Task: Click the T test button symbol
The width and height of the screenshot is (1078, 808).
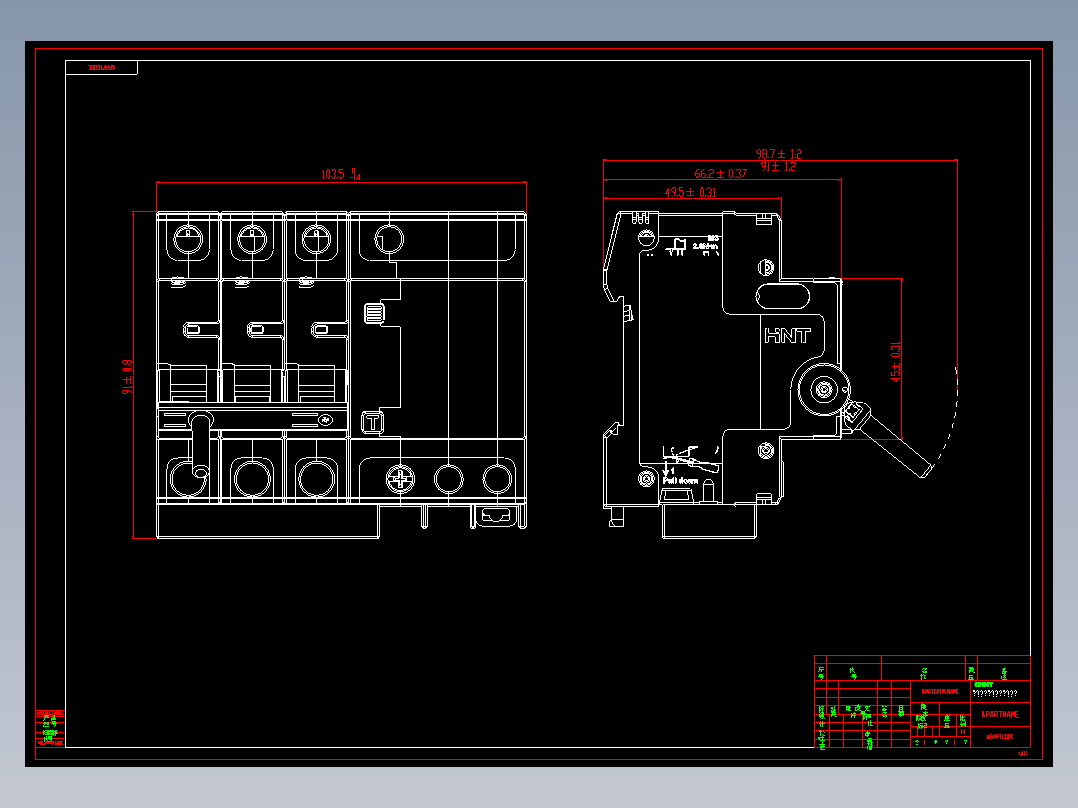Action: pos(372,422)
